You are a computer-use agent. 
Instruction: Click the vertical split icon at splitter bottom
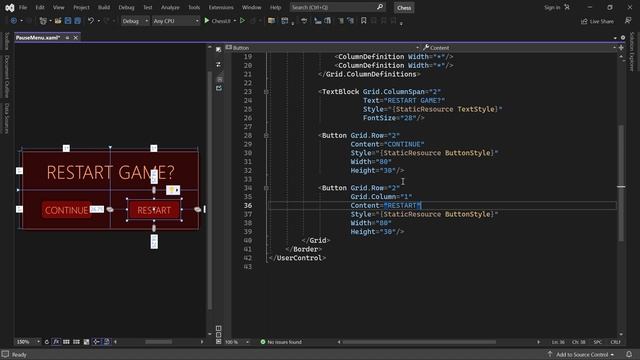tap(219, 328)
